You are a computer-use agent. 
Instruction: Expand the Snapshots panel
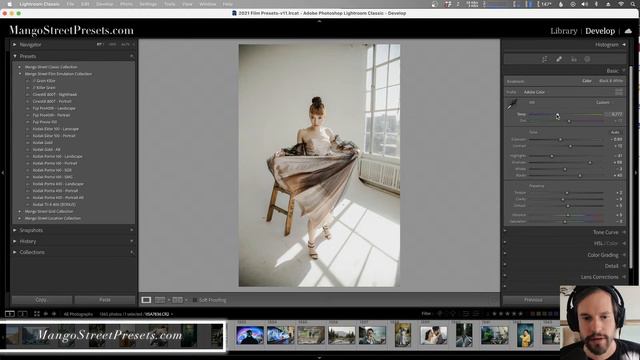point(15,230)
